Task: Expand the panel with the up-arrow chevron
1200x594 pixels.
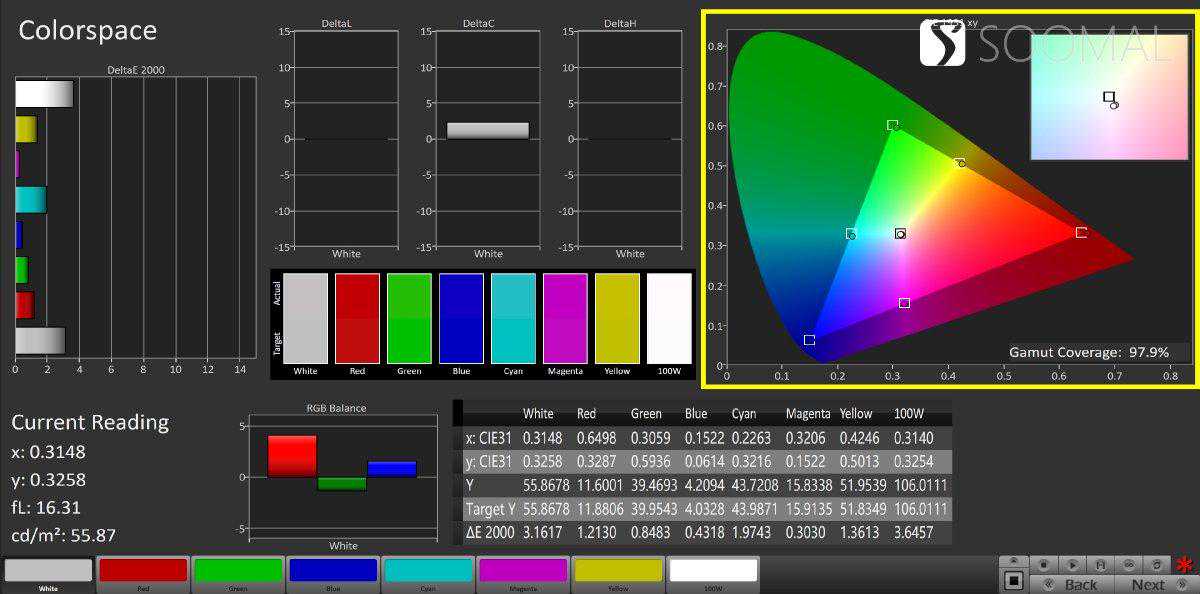Action: pyautogui.click(x=1013, y=560)
